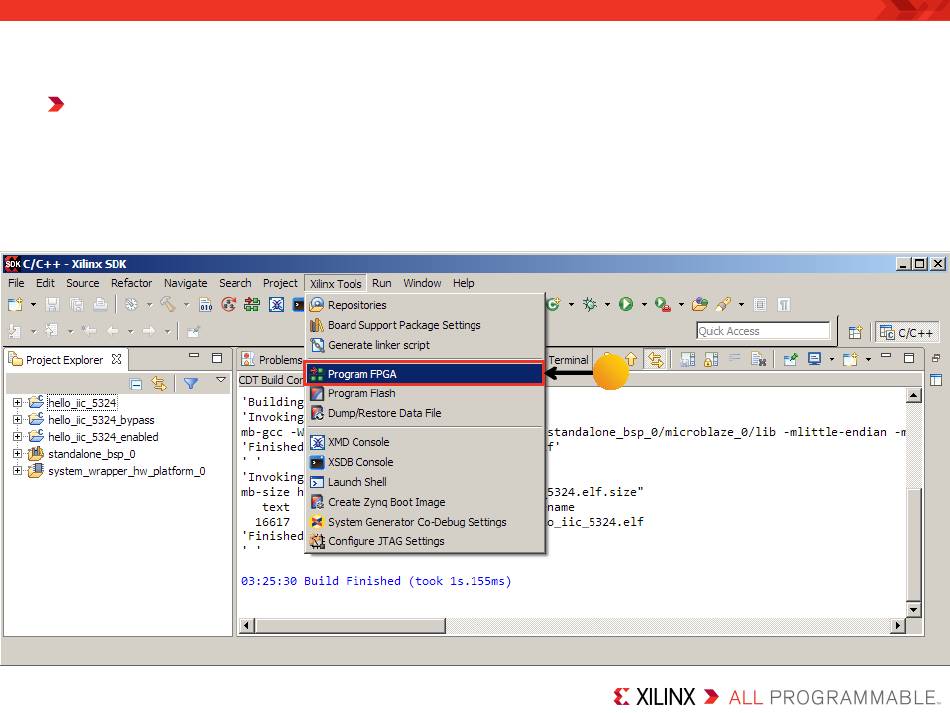Select hello_iic_5324_bypass project
Screen dimensions: 950x713
click(x=101, y=420)
